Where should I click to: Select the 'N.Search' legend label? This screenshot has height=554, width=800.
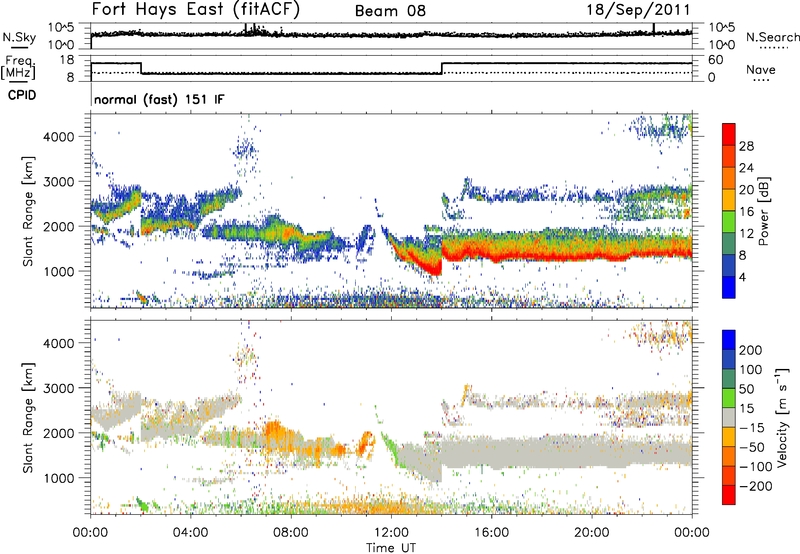point(772,37)
